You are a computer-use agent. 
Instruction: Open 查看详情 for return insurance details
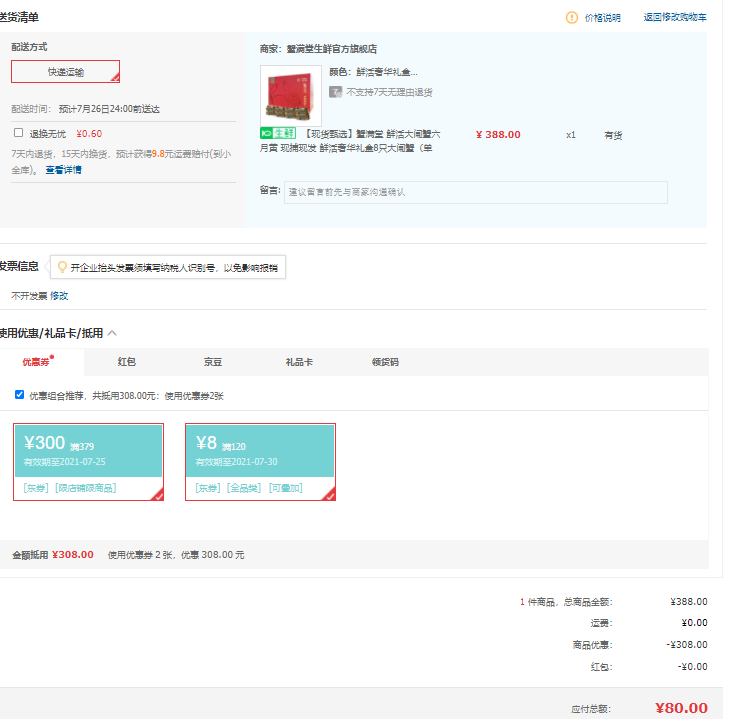[x=63, y=170]
